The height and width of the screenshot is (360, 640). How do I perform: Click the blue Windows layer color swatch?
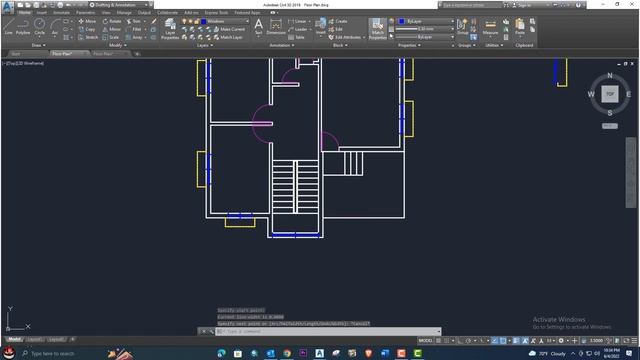pos(204,21)
